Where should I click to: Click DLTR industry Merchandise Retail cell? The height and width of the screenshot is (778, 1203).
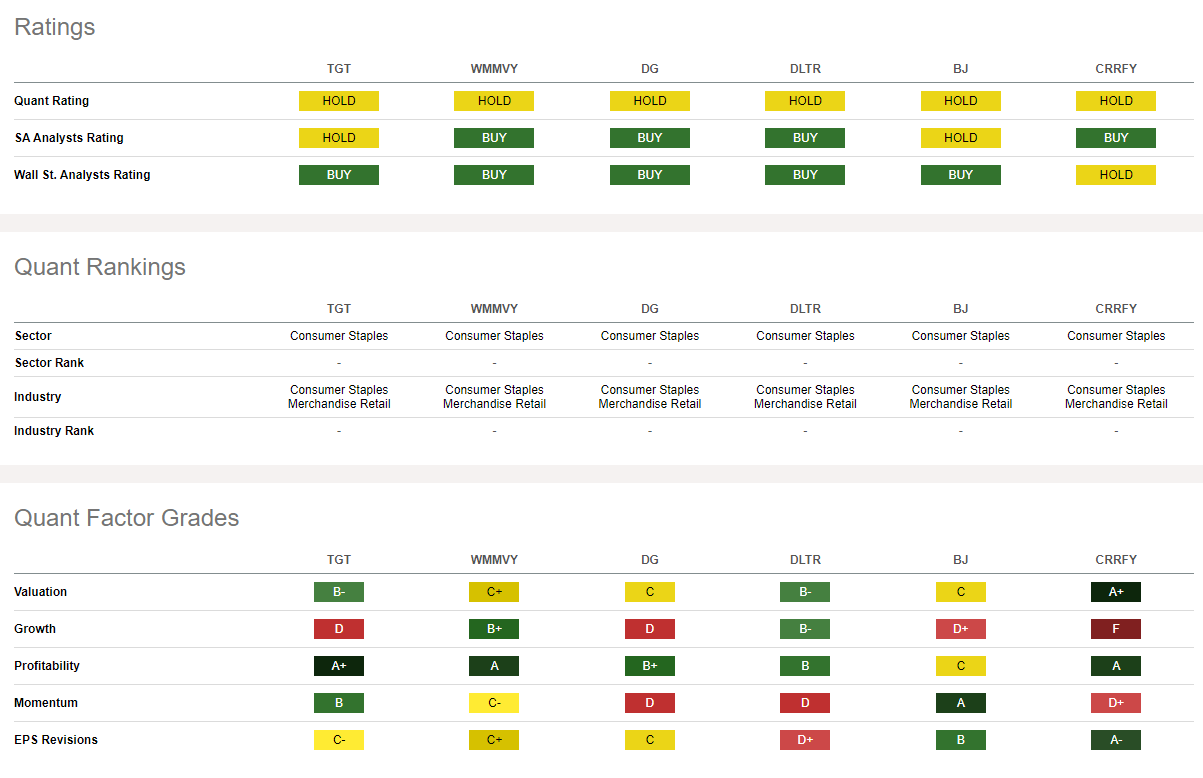pos(805,397)
